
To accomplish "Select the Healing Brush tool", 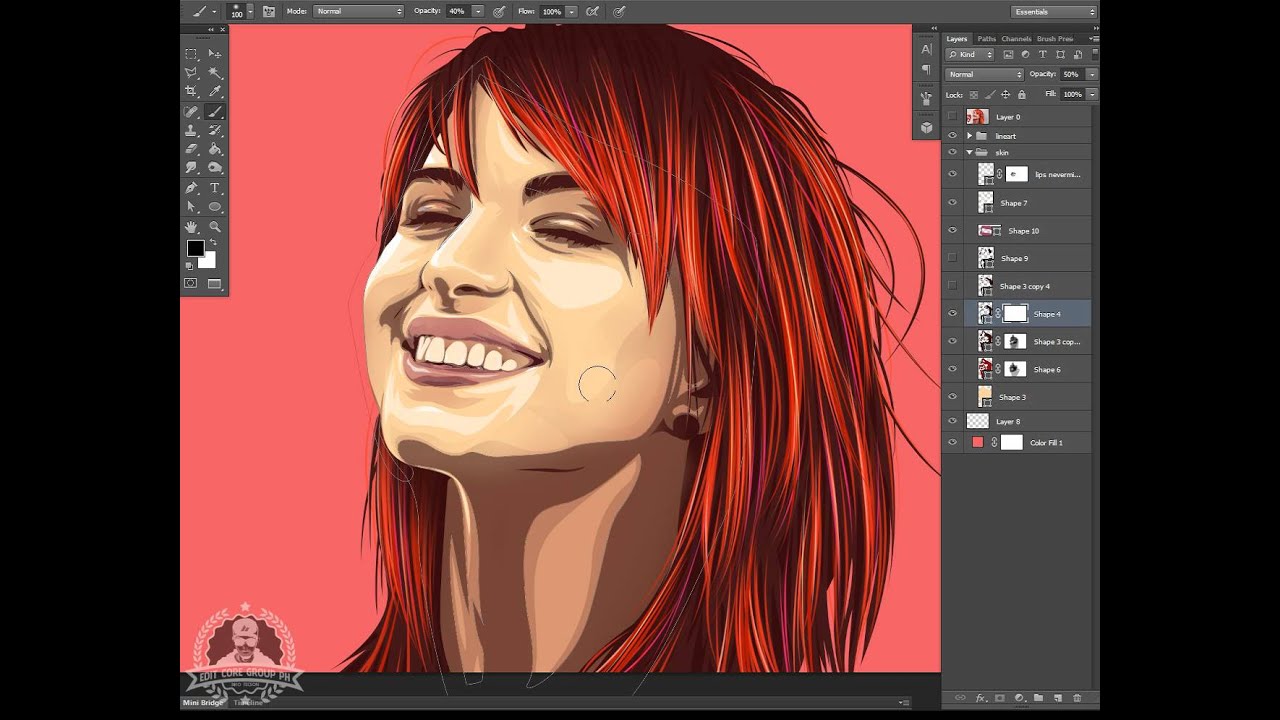I will click(x=191, y=112).
